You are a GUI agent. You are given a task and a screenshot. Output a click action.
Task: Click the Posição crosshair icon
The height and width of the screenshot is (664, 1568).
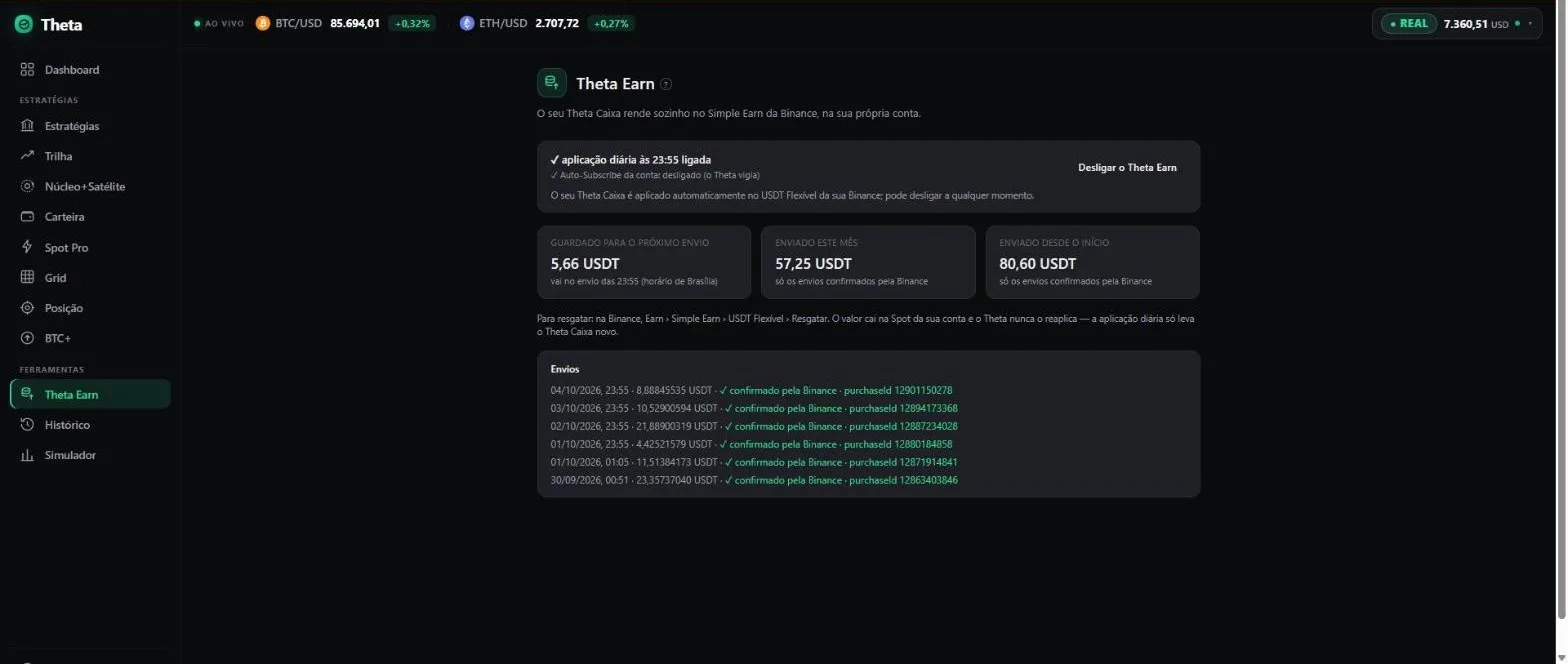click(27, 308)
